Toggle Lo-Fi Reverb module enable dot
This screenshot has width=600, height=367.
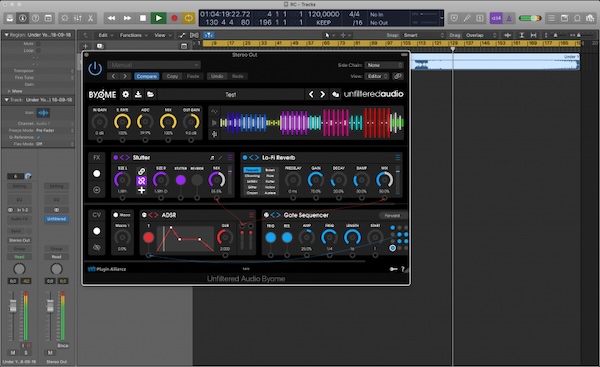click(x=245, y=157)
